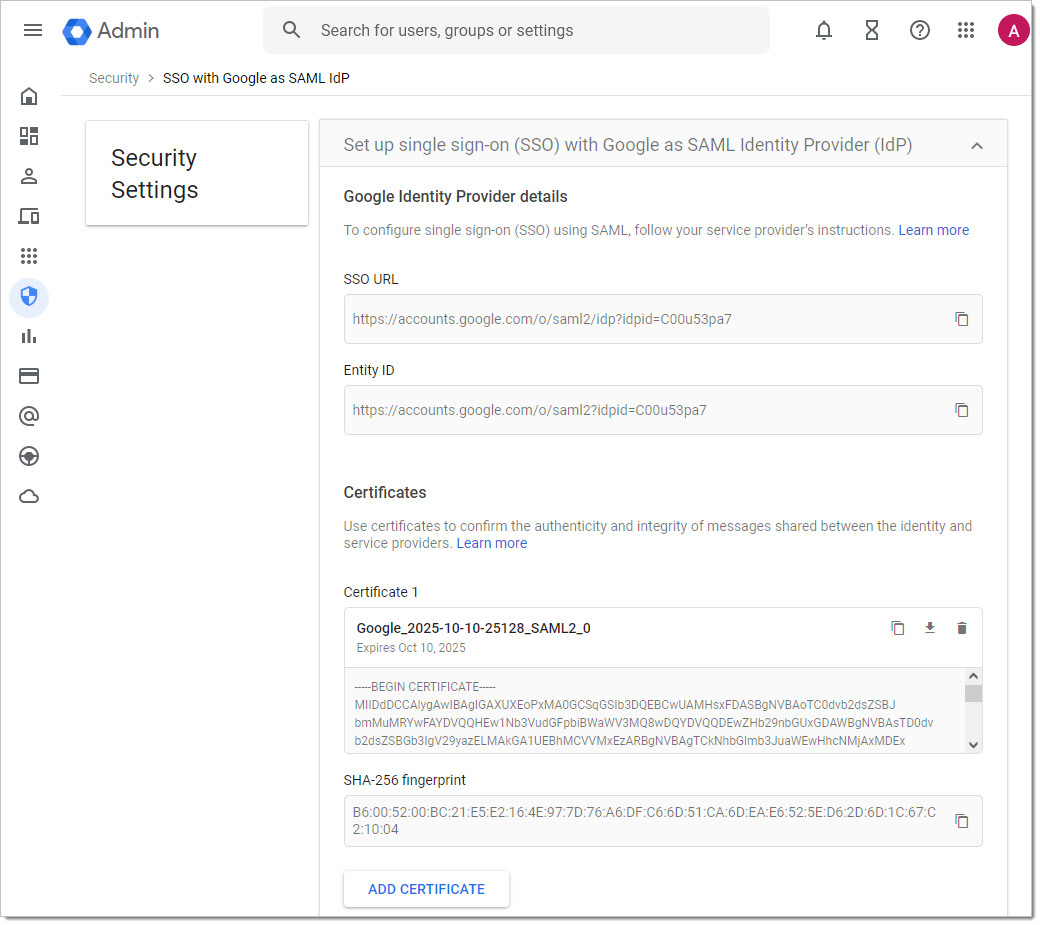Open the steering wheel sidebar icon

tap(29, 456)
